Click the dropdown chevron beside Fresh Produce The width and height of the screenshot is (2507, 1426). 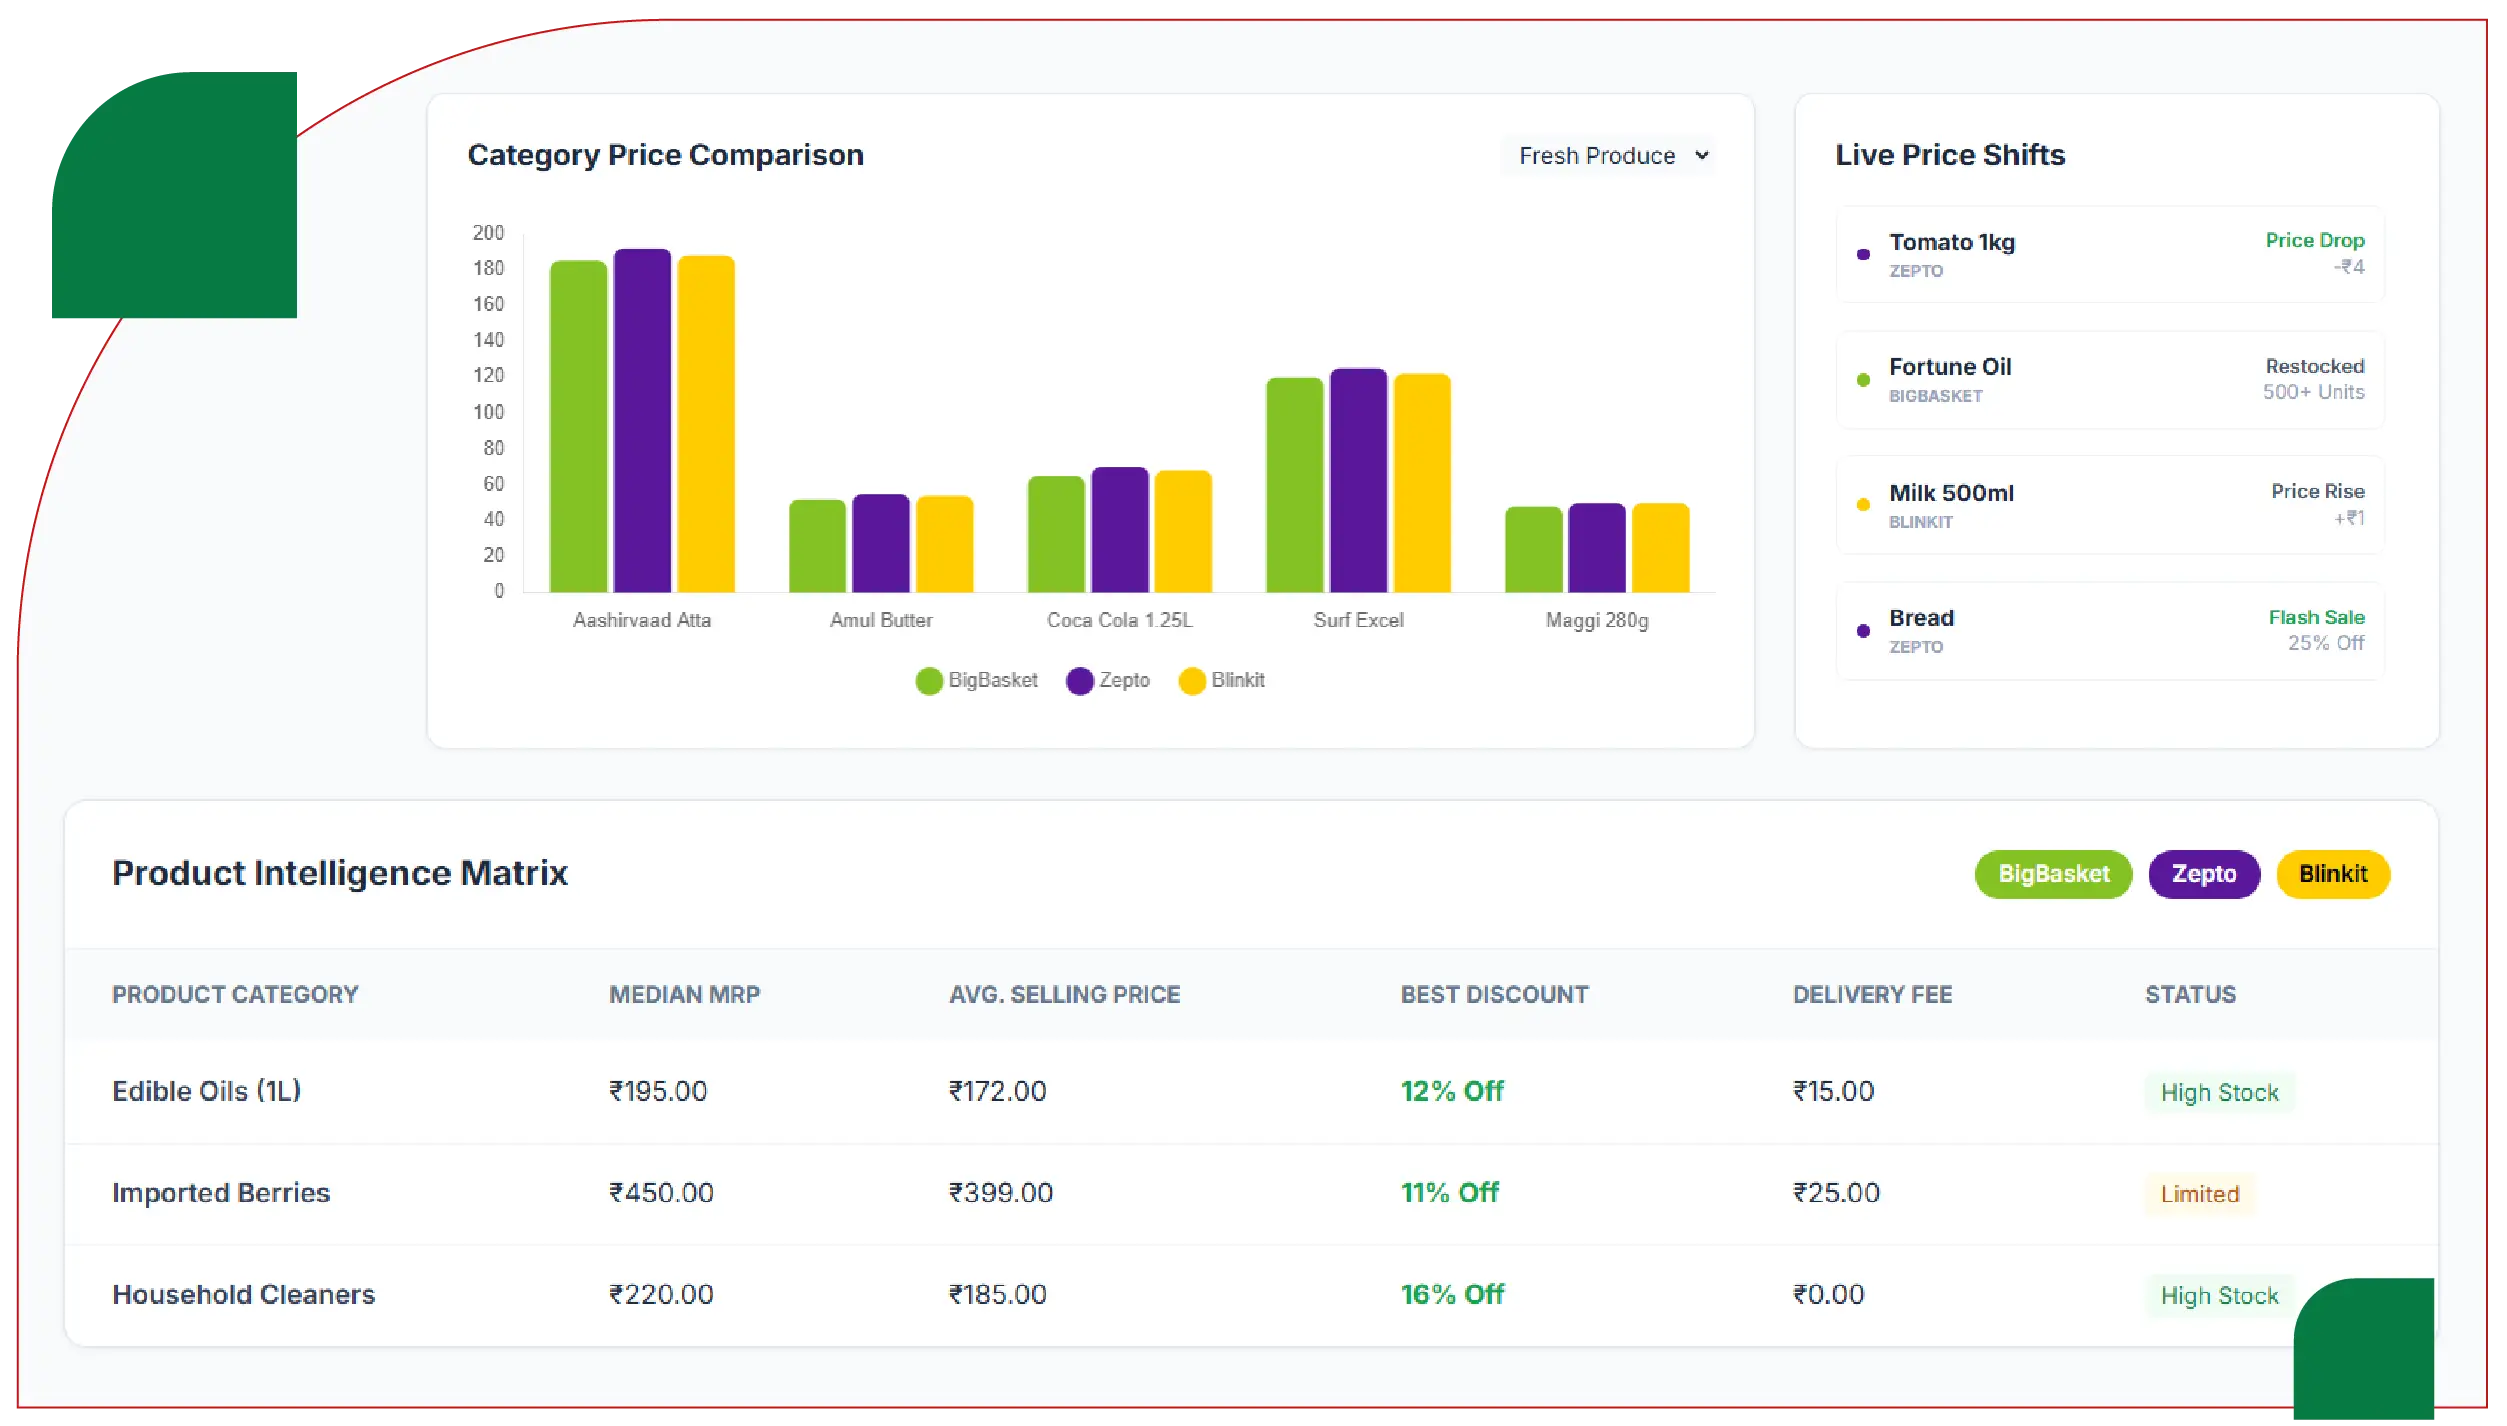coord(1702,156)
